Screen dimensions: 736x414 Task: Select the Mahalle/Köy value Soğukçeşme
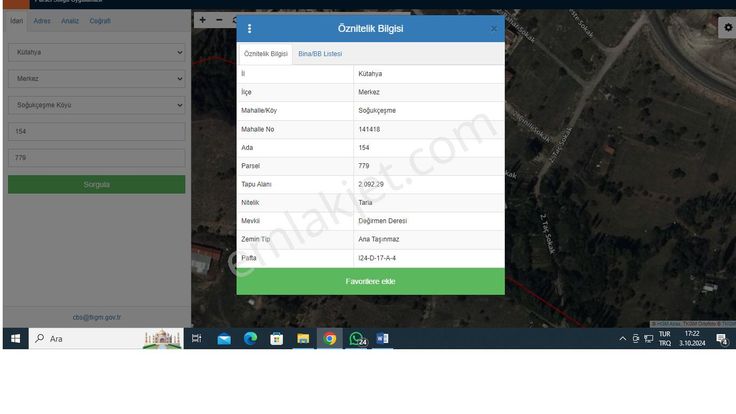click(x=377, y=111)
